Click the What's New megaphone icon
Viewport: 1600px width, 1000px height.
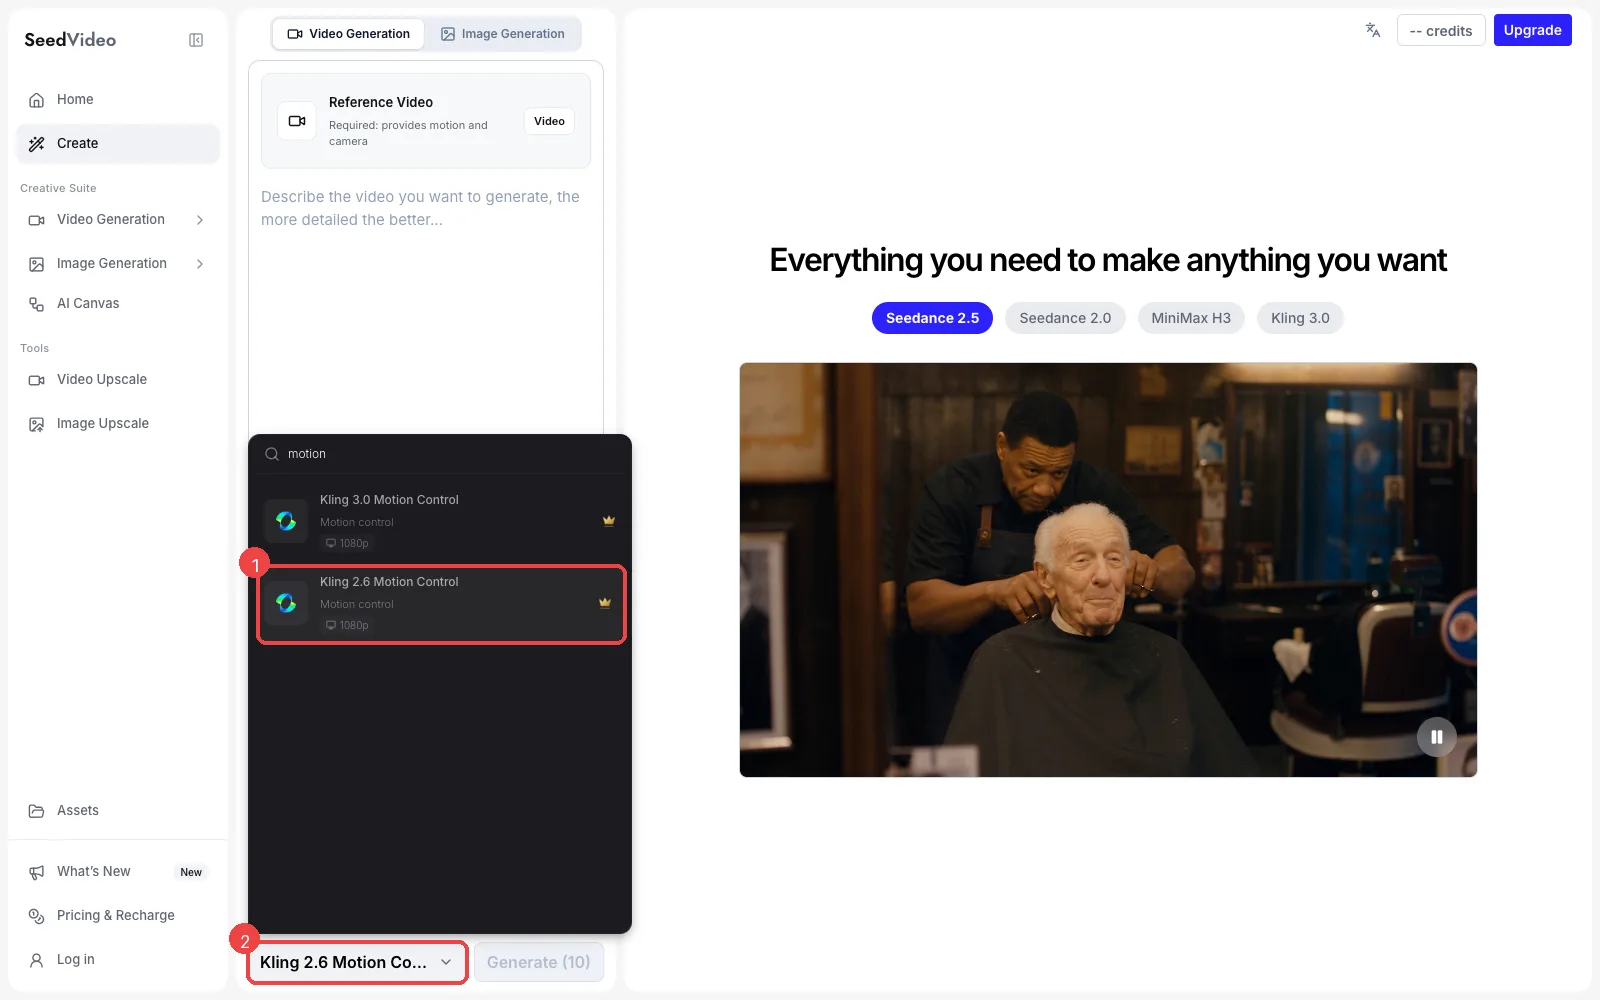[37, 872]
